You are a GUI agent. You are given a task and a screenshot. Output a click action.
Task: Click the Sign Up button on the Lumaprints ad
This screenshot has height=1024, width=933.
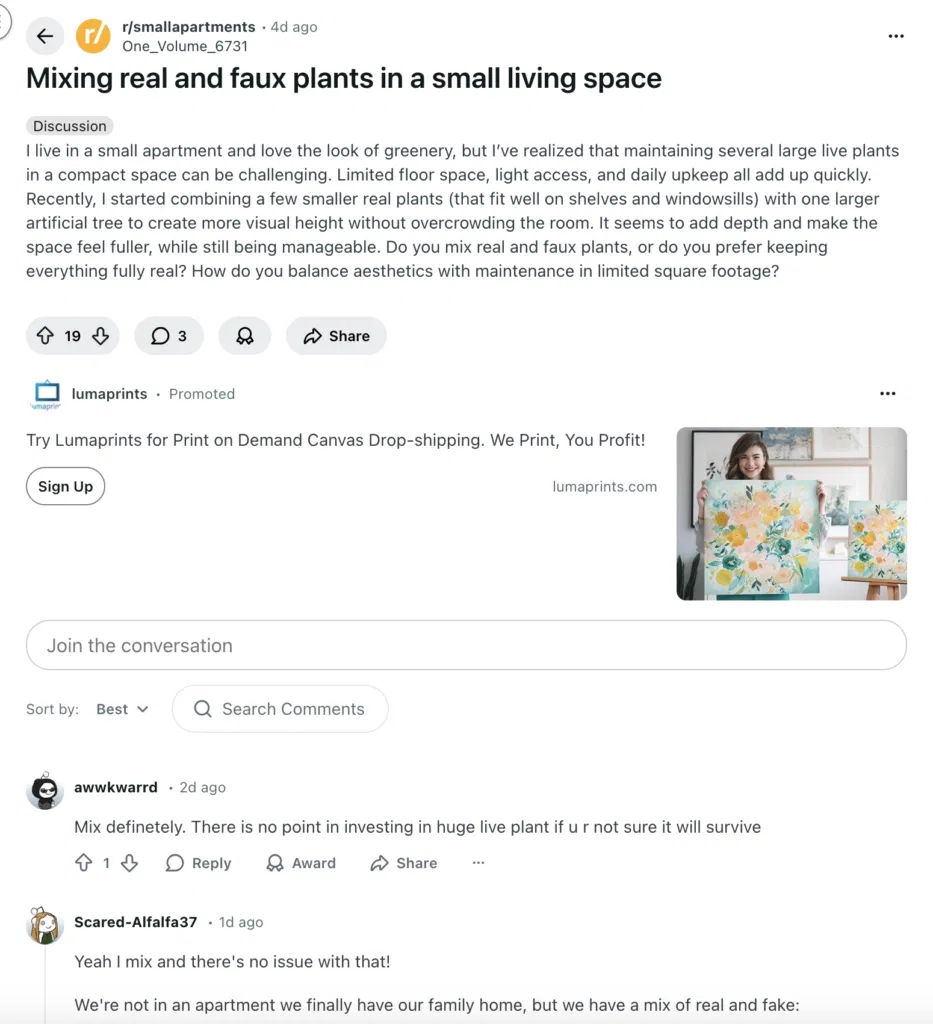pos(65,486)
